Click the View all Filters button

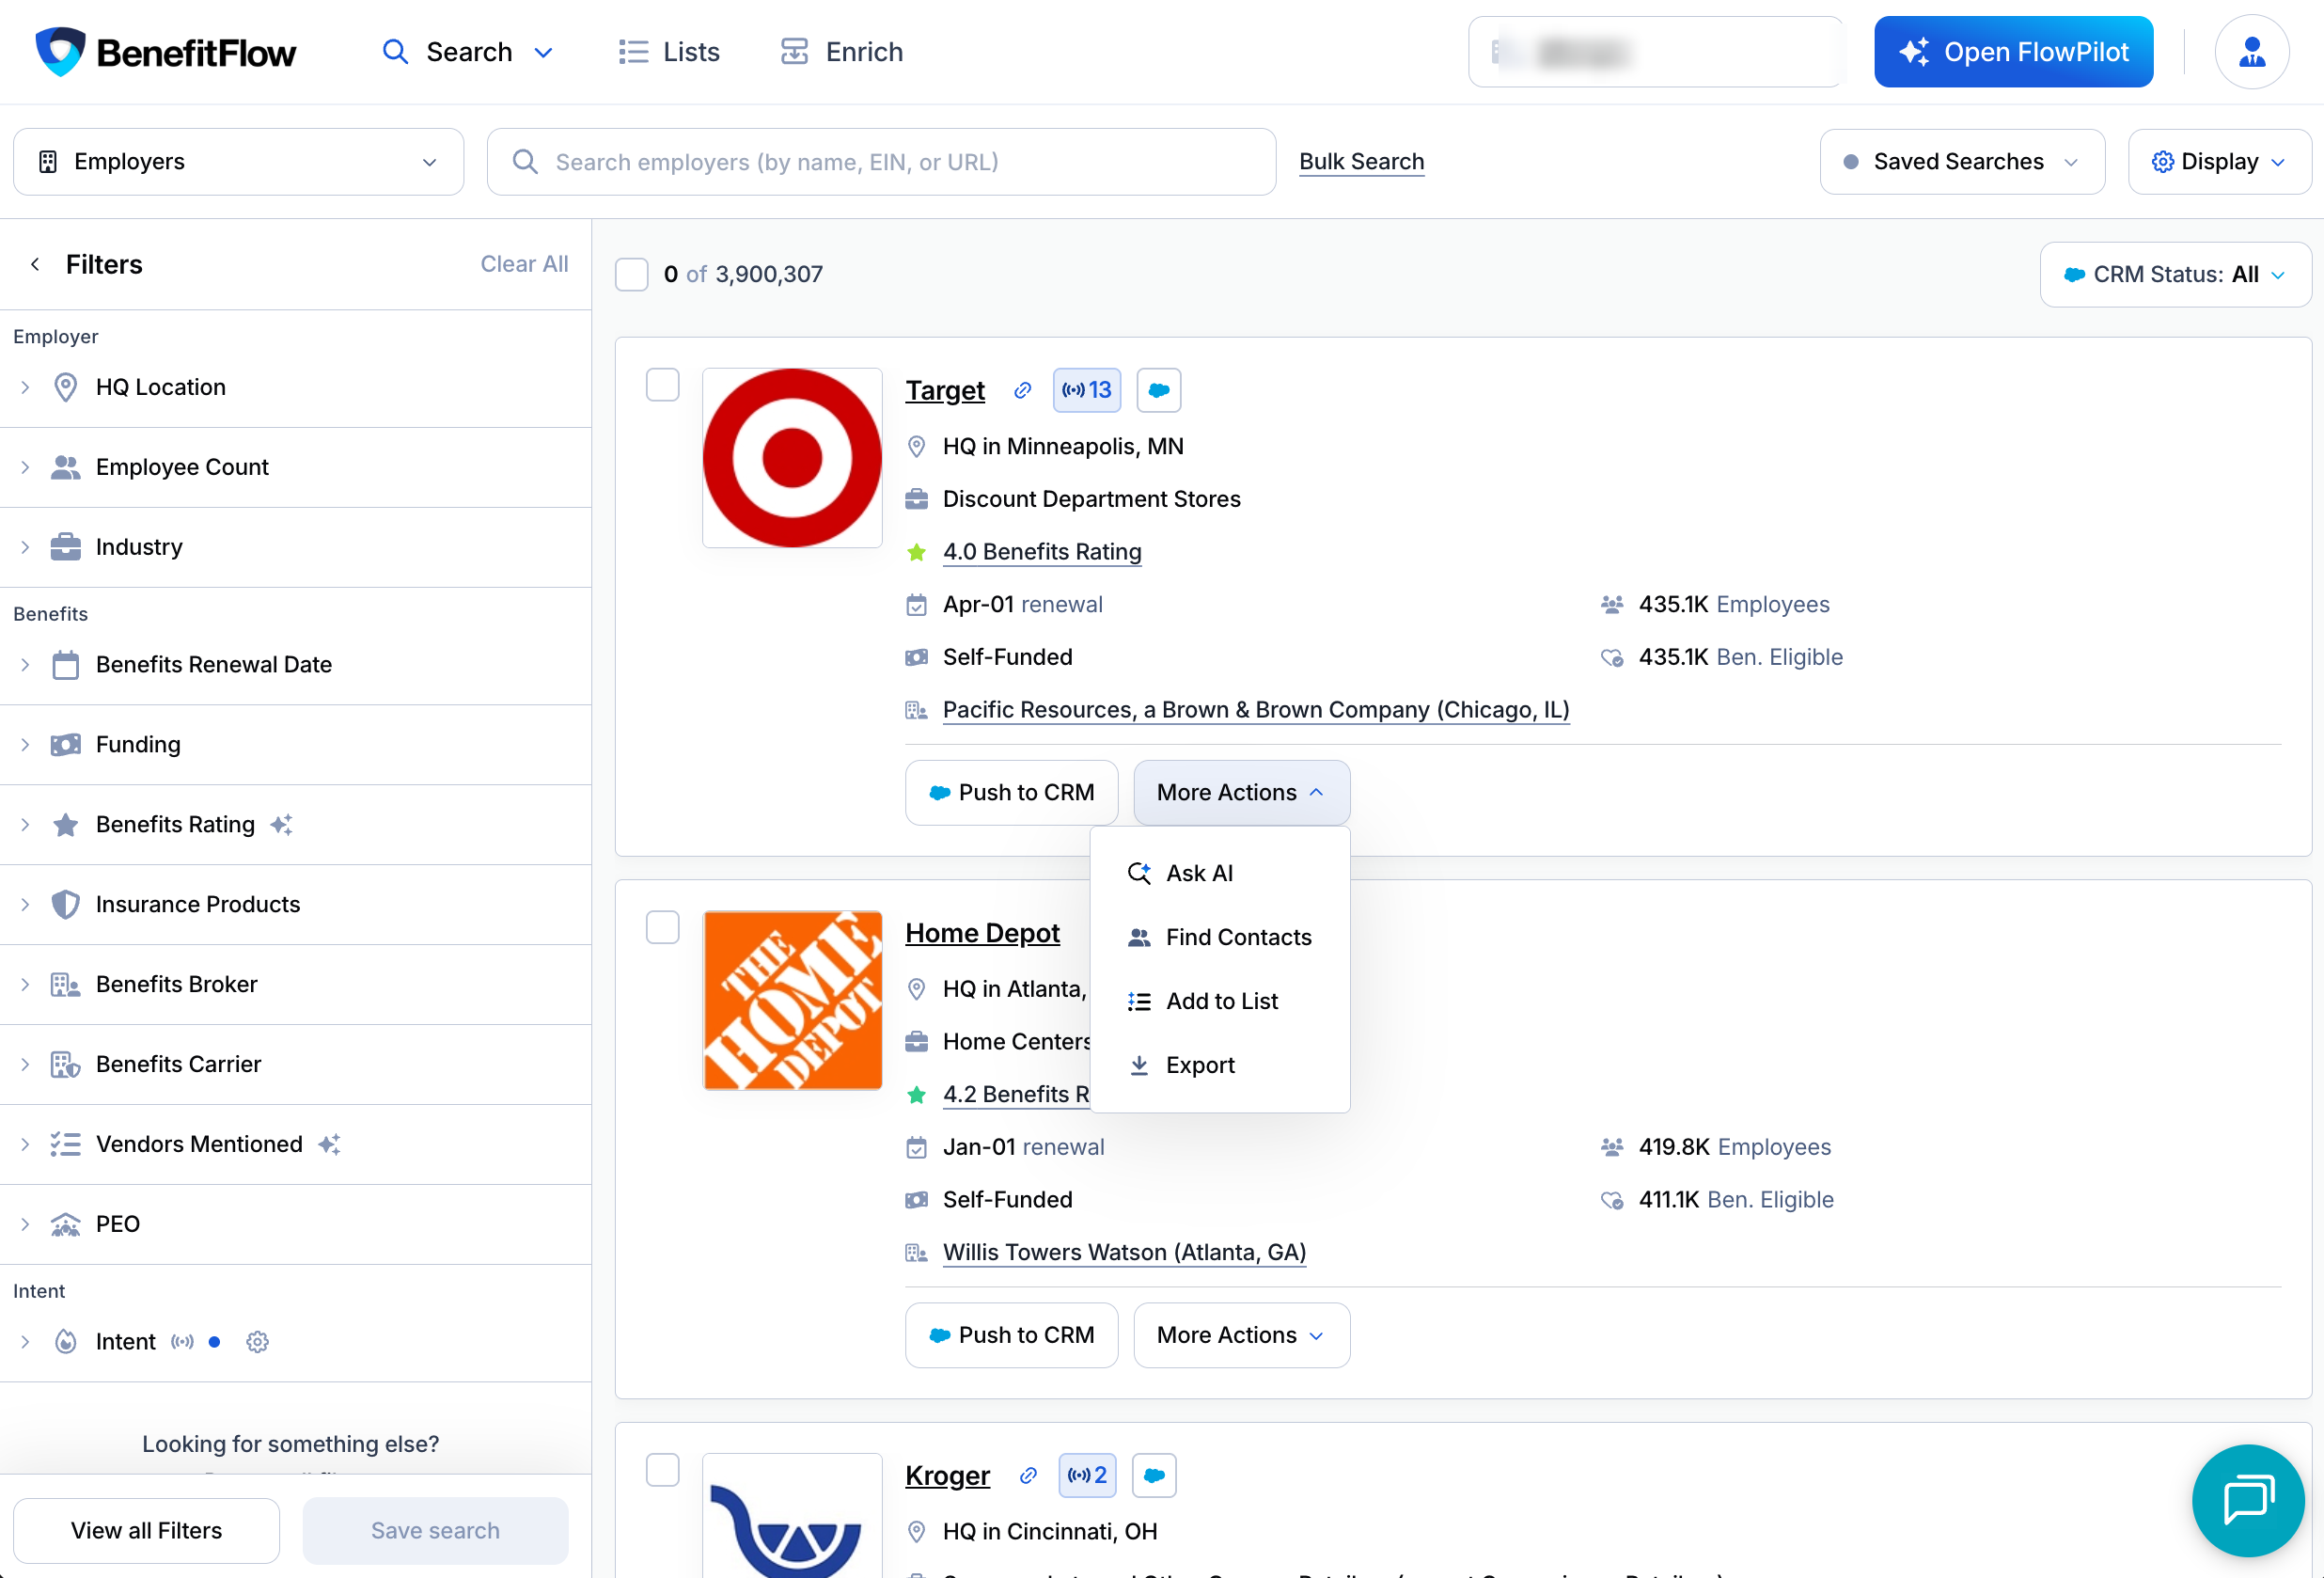point(146,1531)
